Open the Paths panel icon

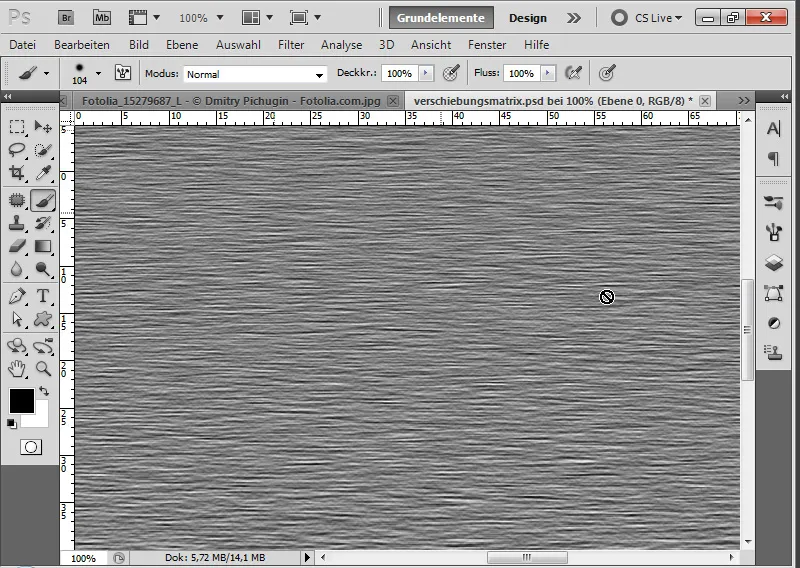coord(773,293)
